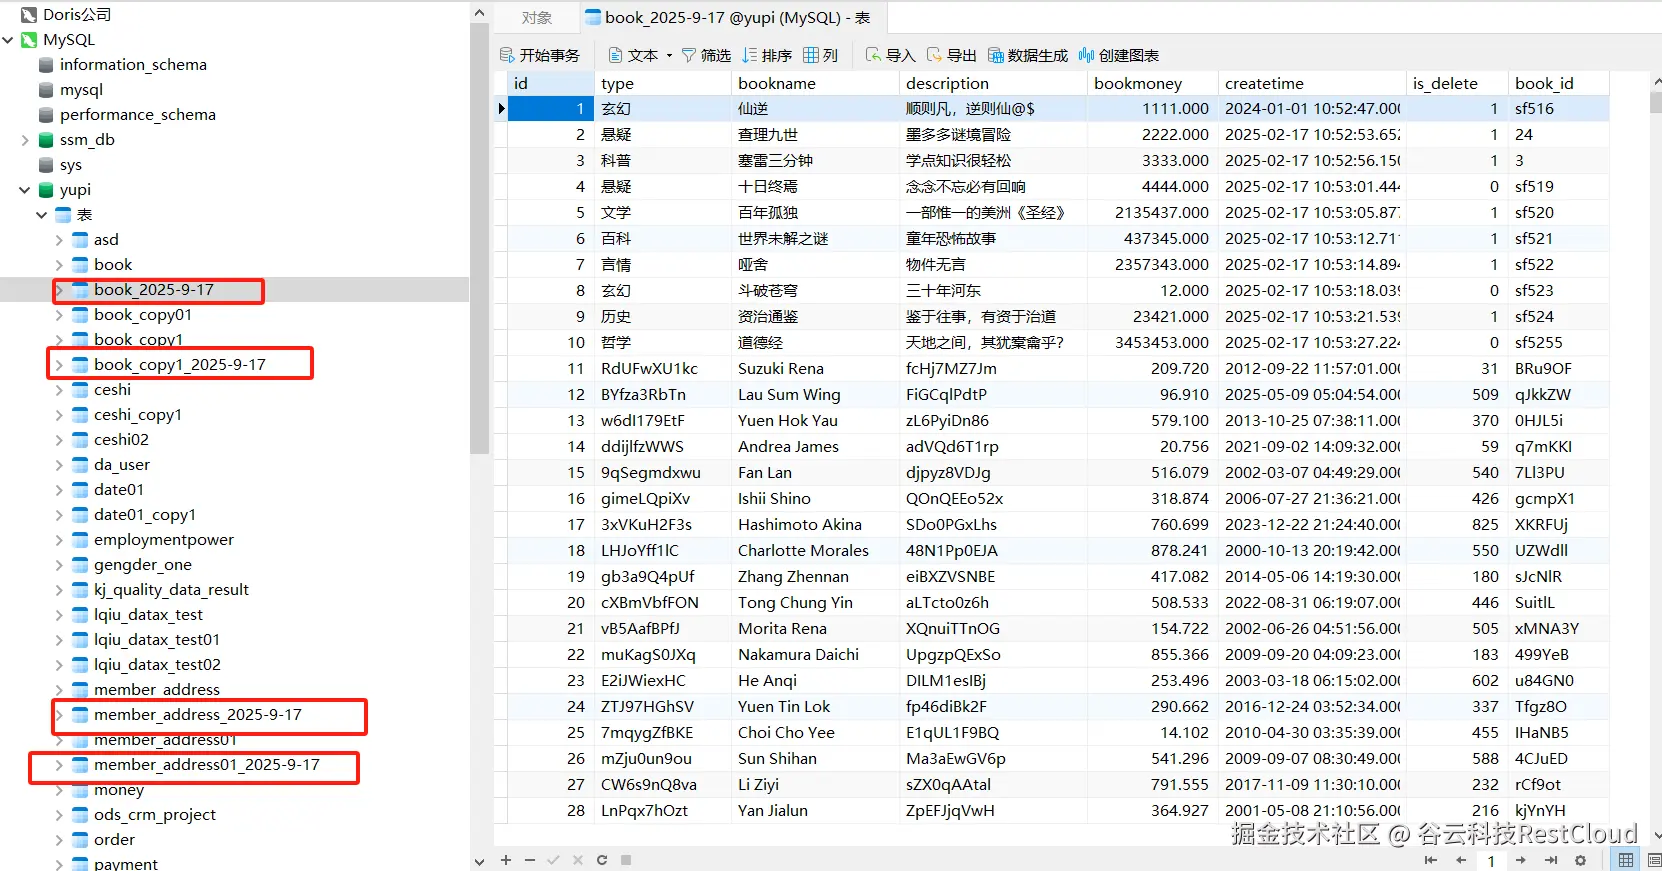The image size is (1662, 871).
Task: Click the Columns (列) toolbar icon
Action: 811,55
